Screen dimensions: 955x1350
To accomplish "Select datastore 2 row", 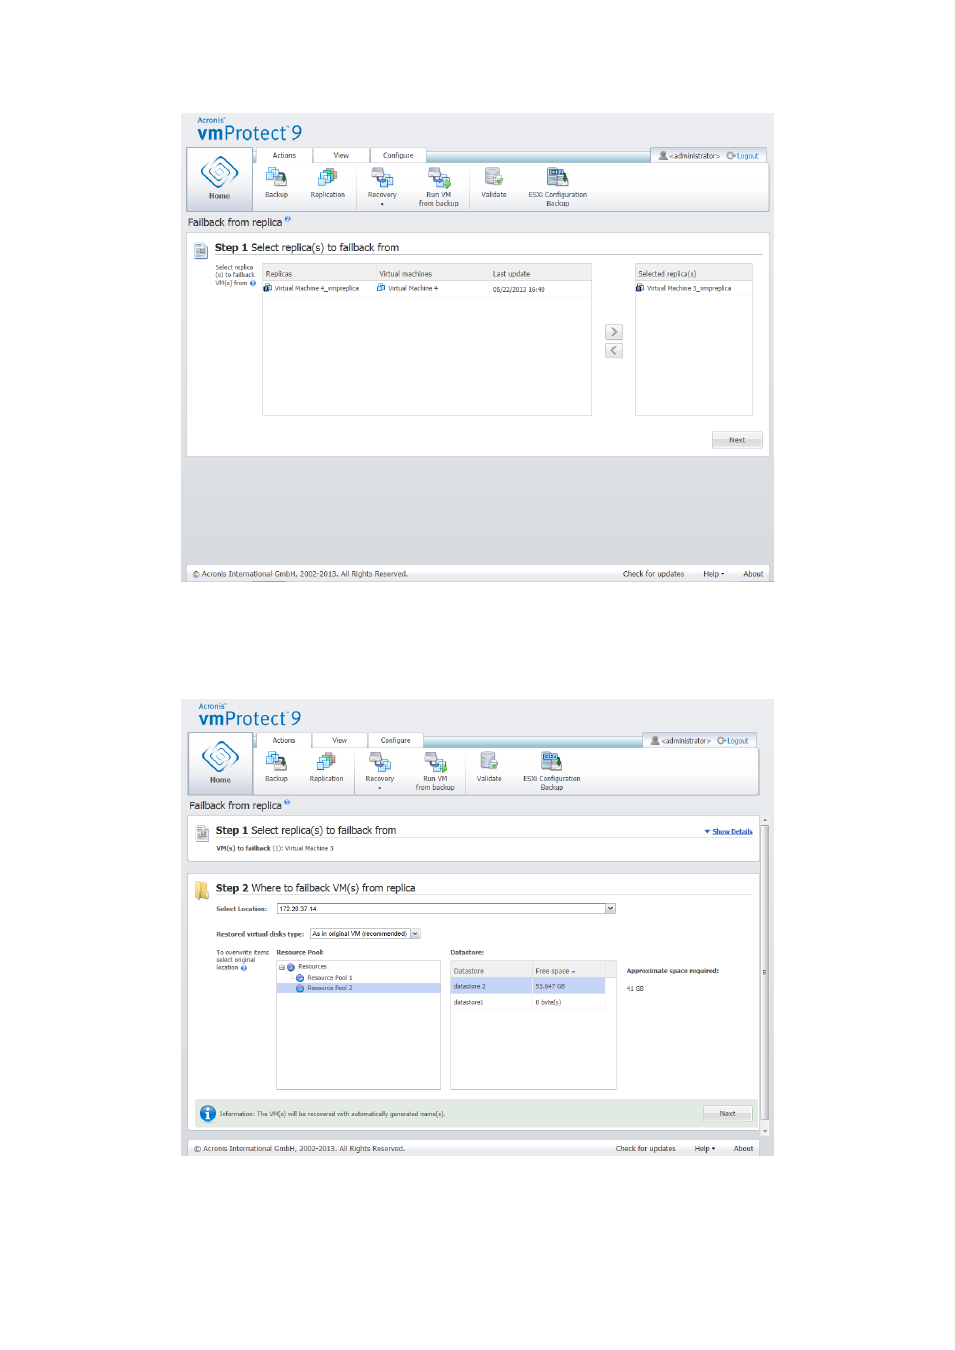I will [x=528, y=986].
